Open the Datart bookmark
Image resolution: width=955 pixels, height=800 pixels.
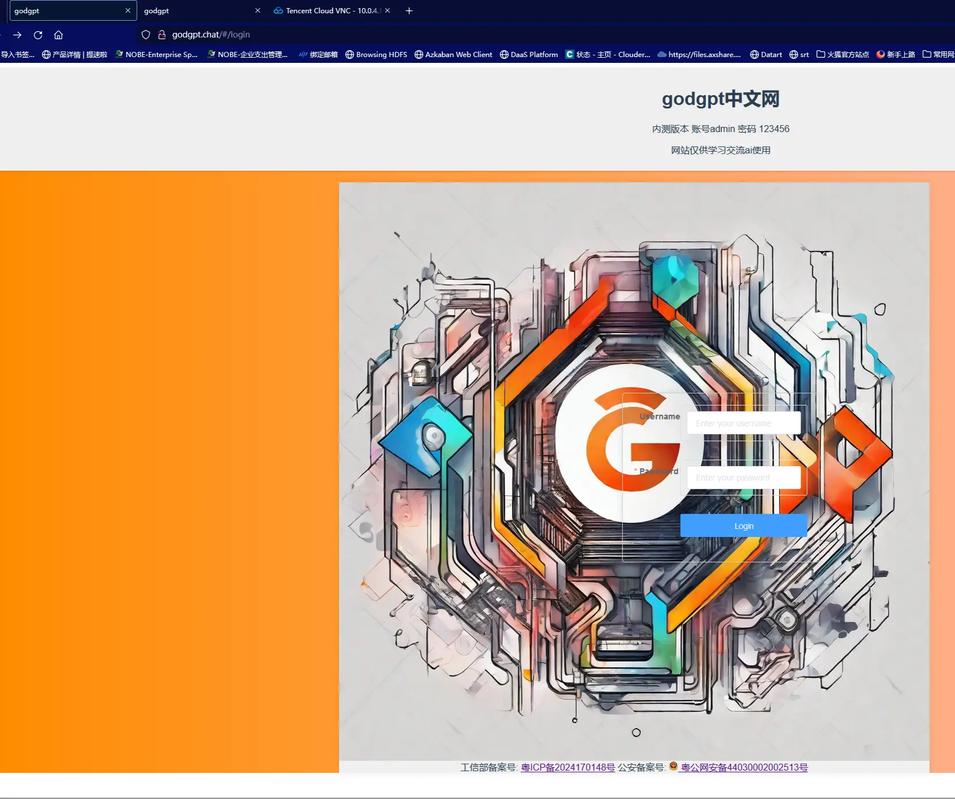coord(766,54)
